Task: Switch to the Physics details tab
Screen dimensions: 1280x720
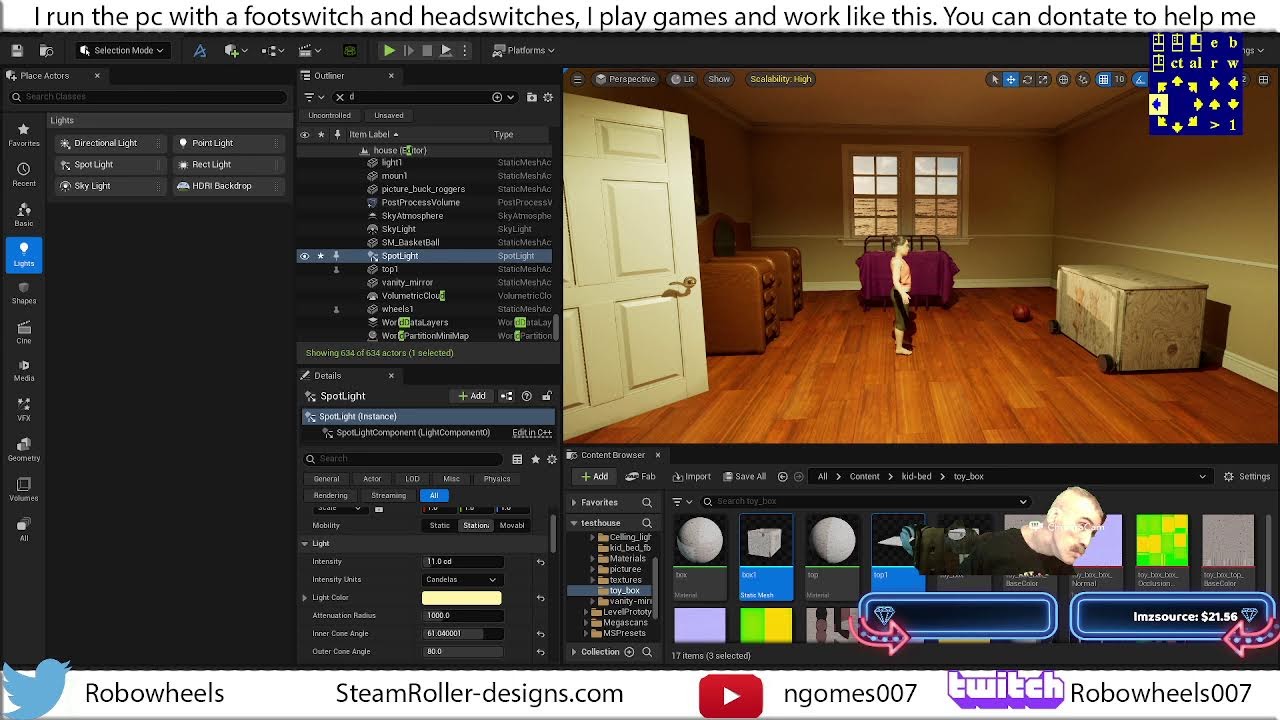Action: pos(497,479)
